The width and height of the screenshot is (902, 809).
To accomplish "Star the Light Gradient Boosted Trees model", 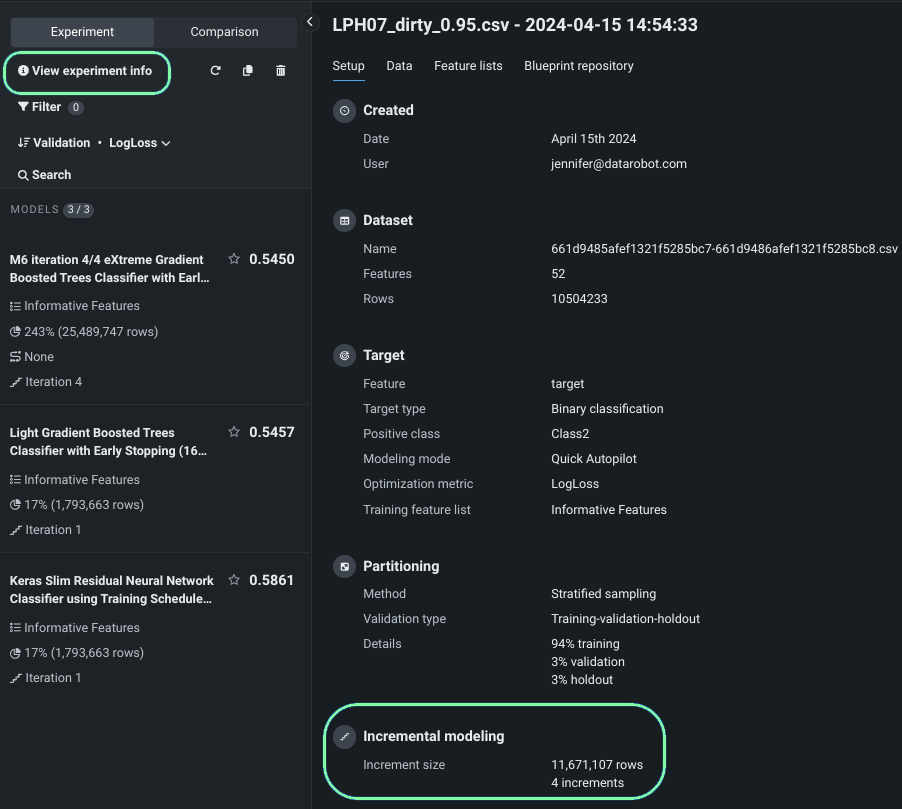I will [234, 432].
